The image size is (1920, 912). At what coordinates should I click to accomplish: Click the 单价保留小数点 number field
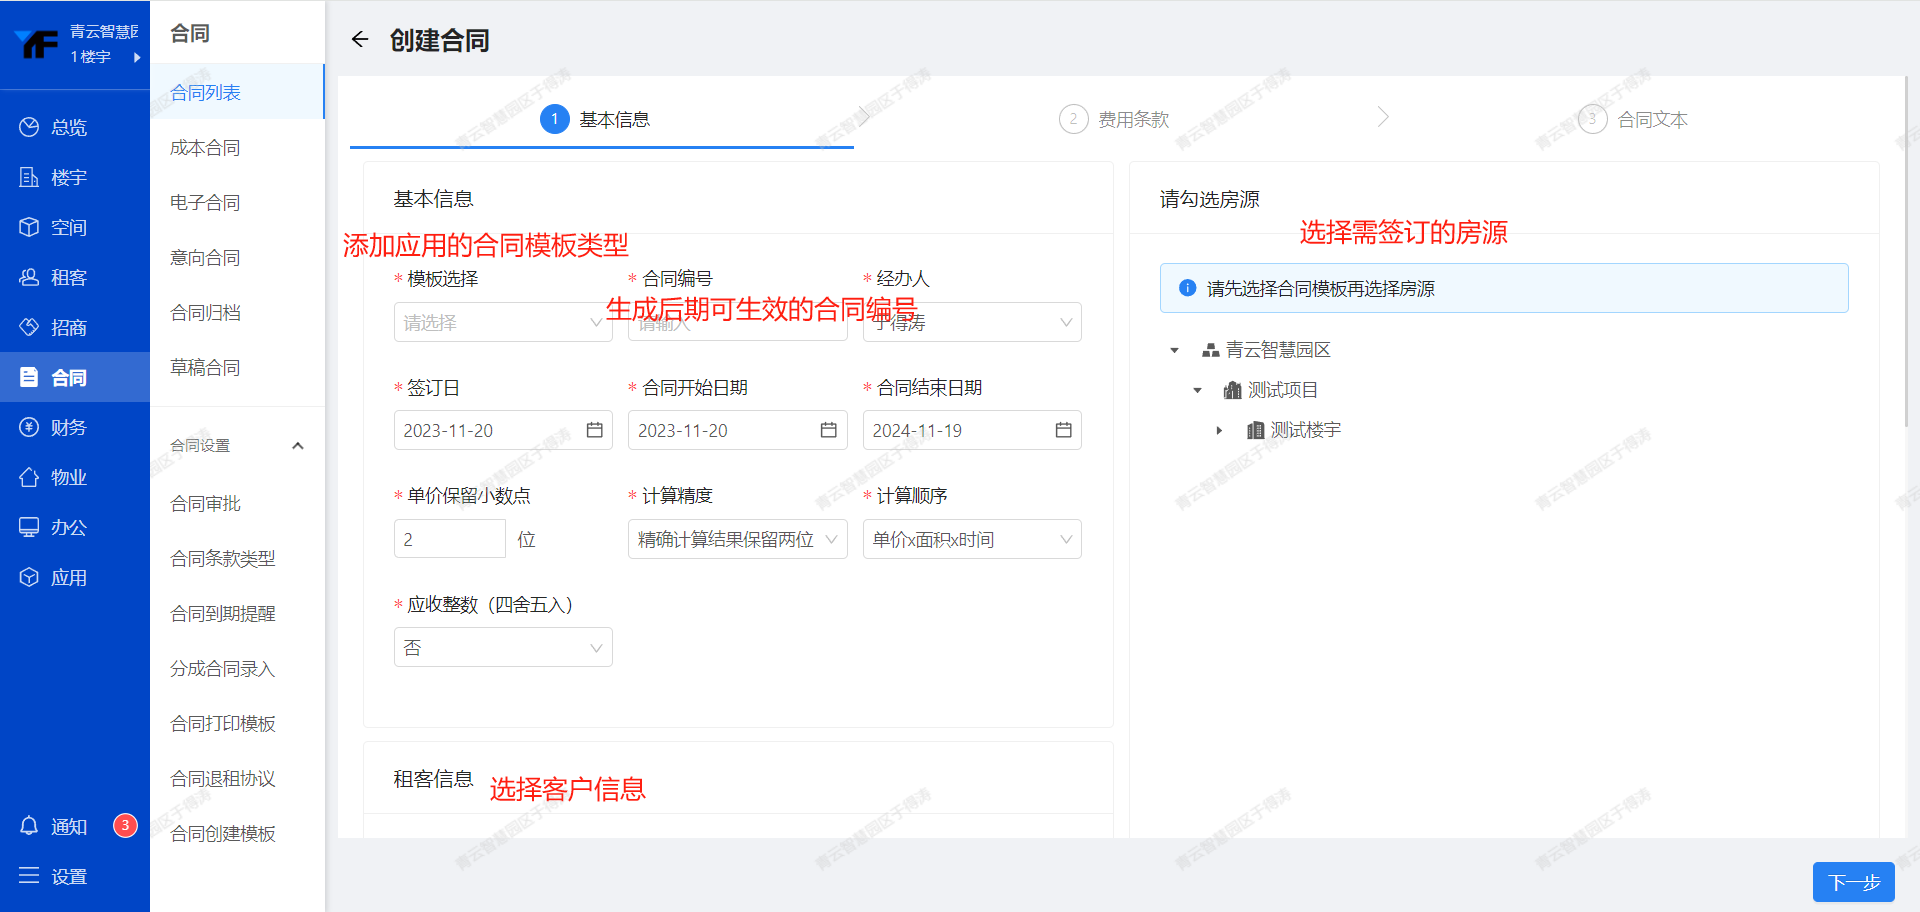(449, 539)
